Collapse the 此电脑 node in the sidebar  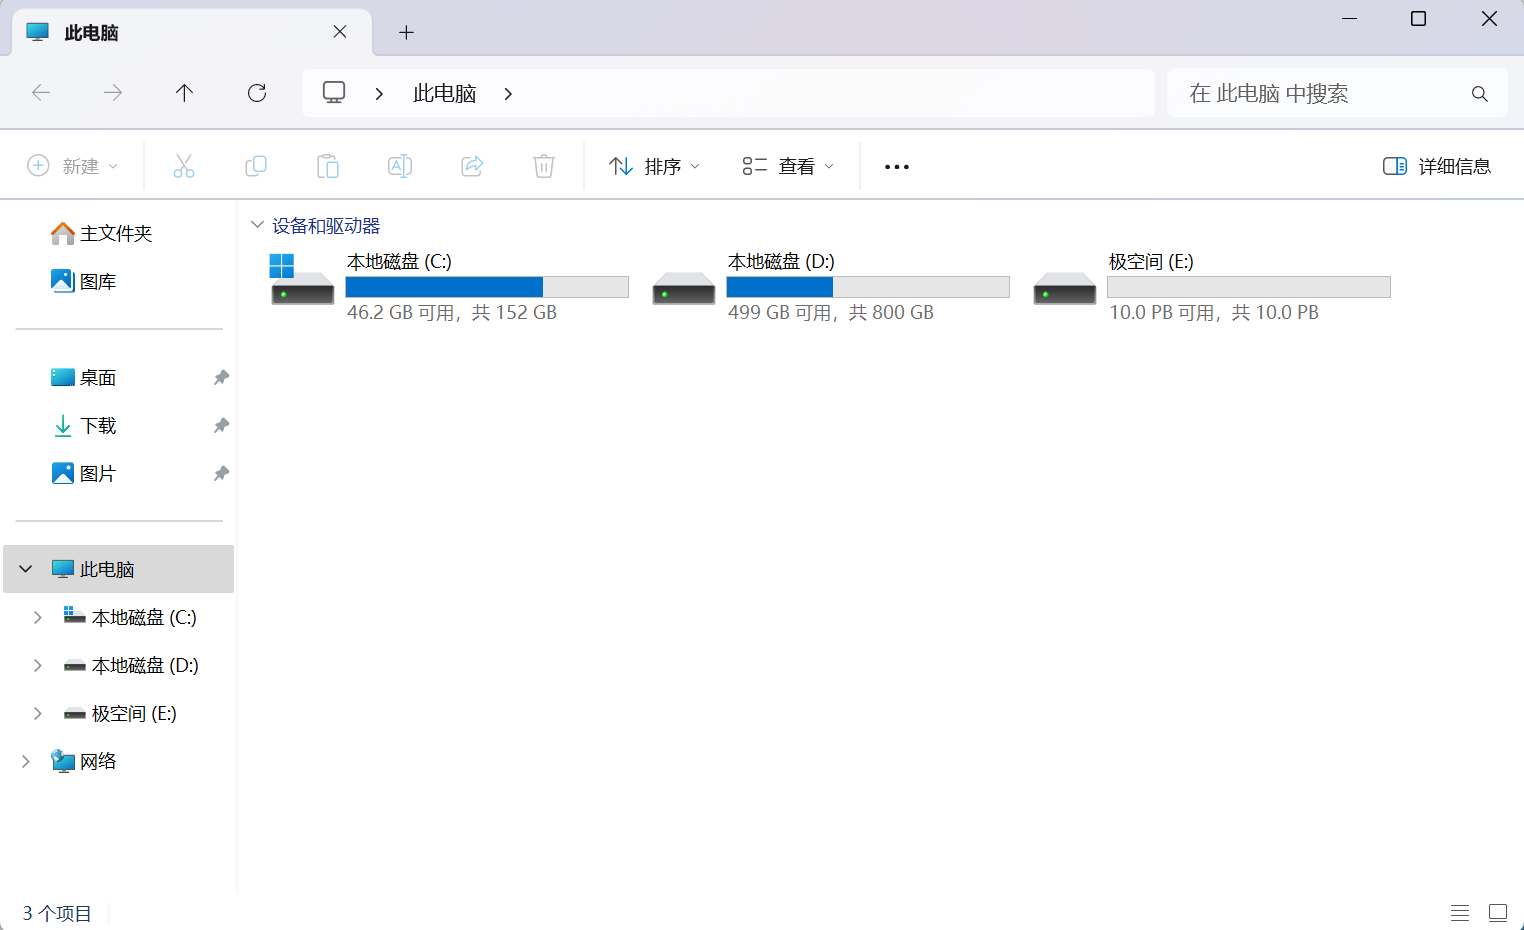[x=24, y=568]
